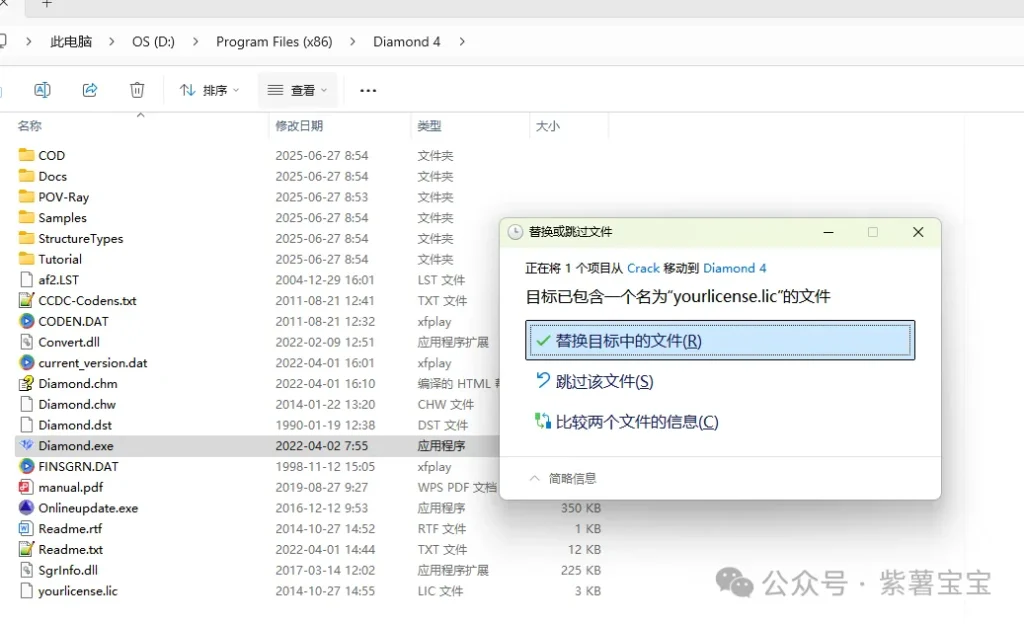
Task: Expand the chevron after Diamond 4 breadcrumb
Action: 462,42
